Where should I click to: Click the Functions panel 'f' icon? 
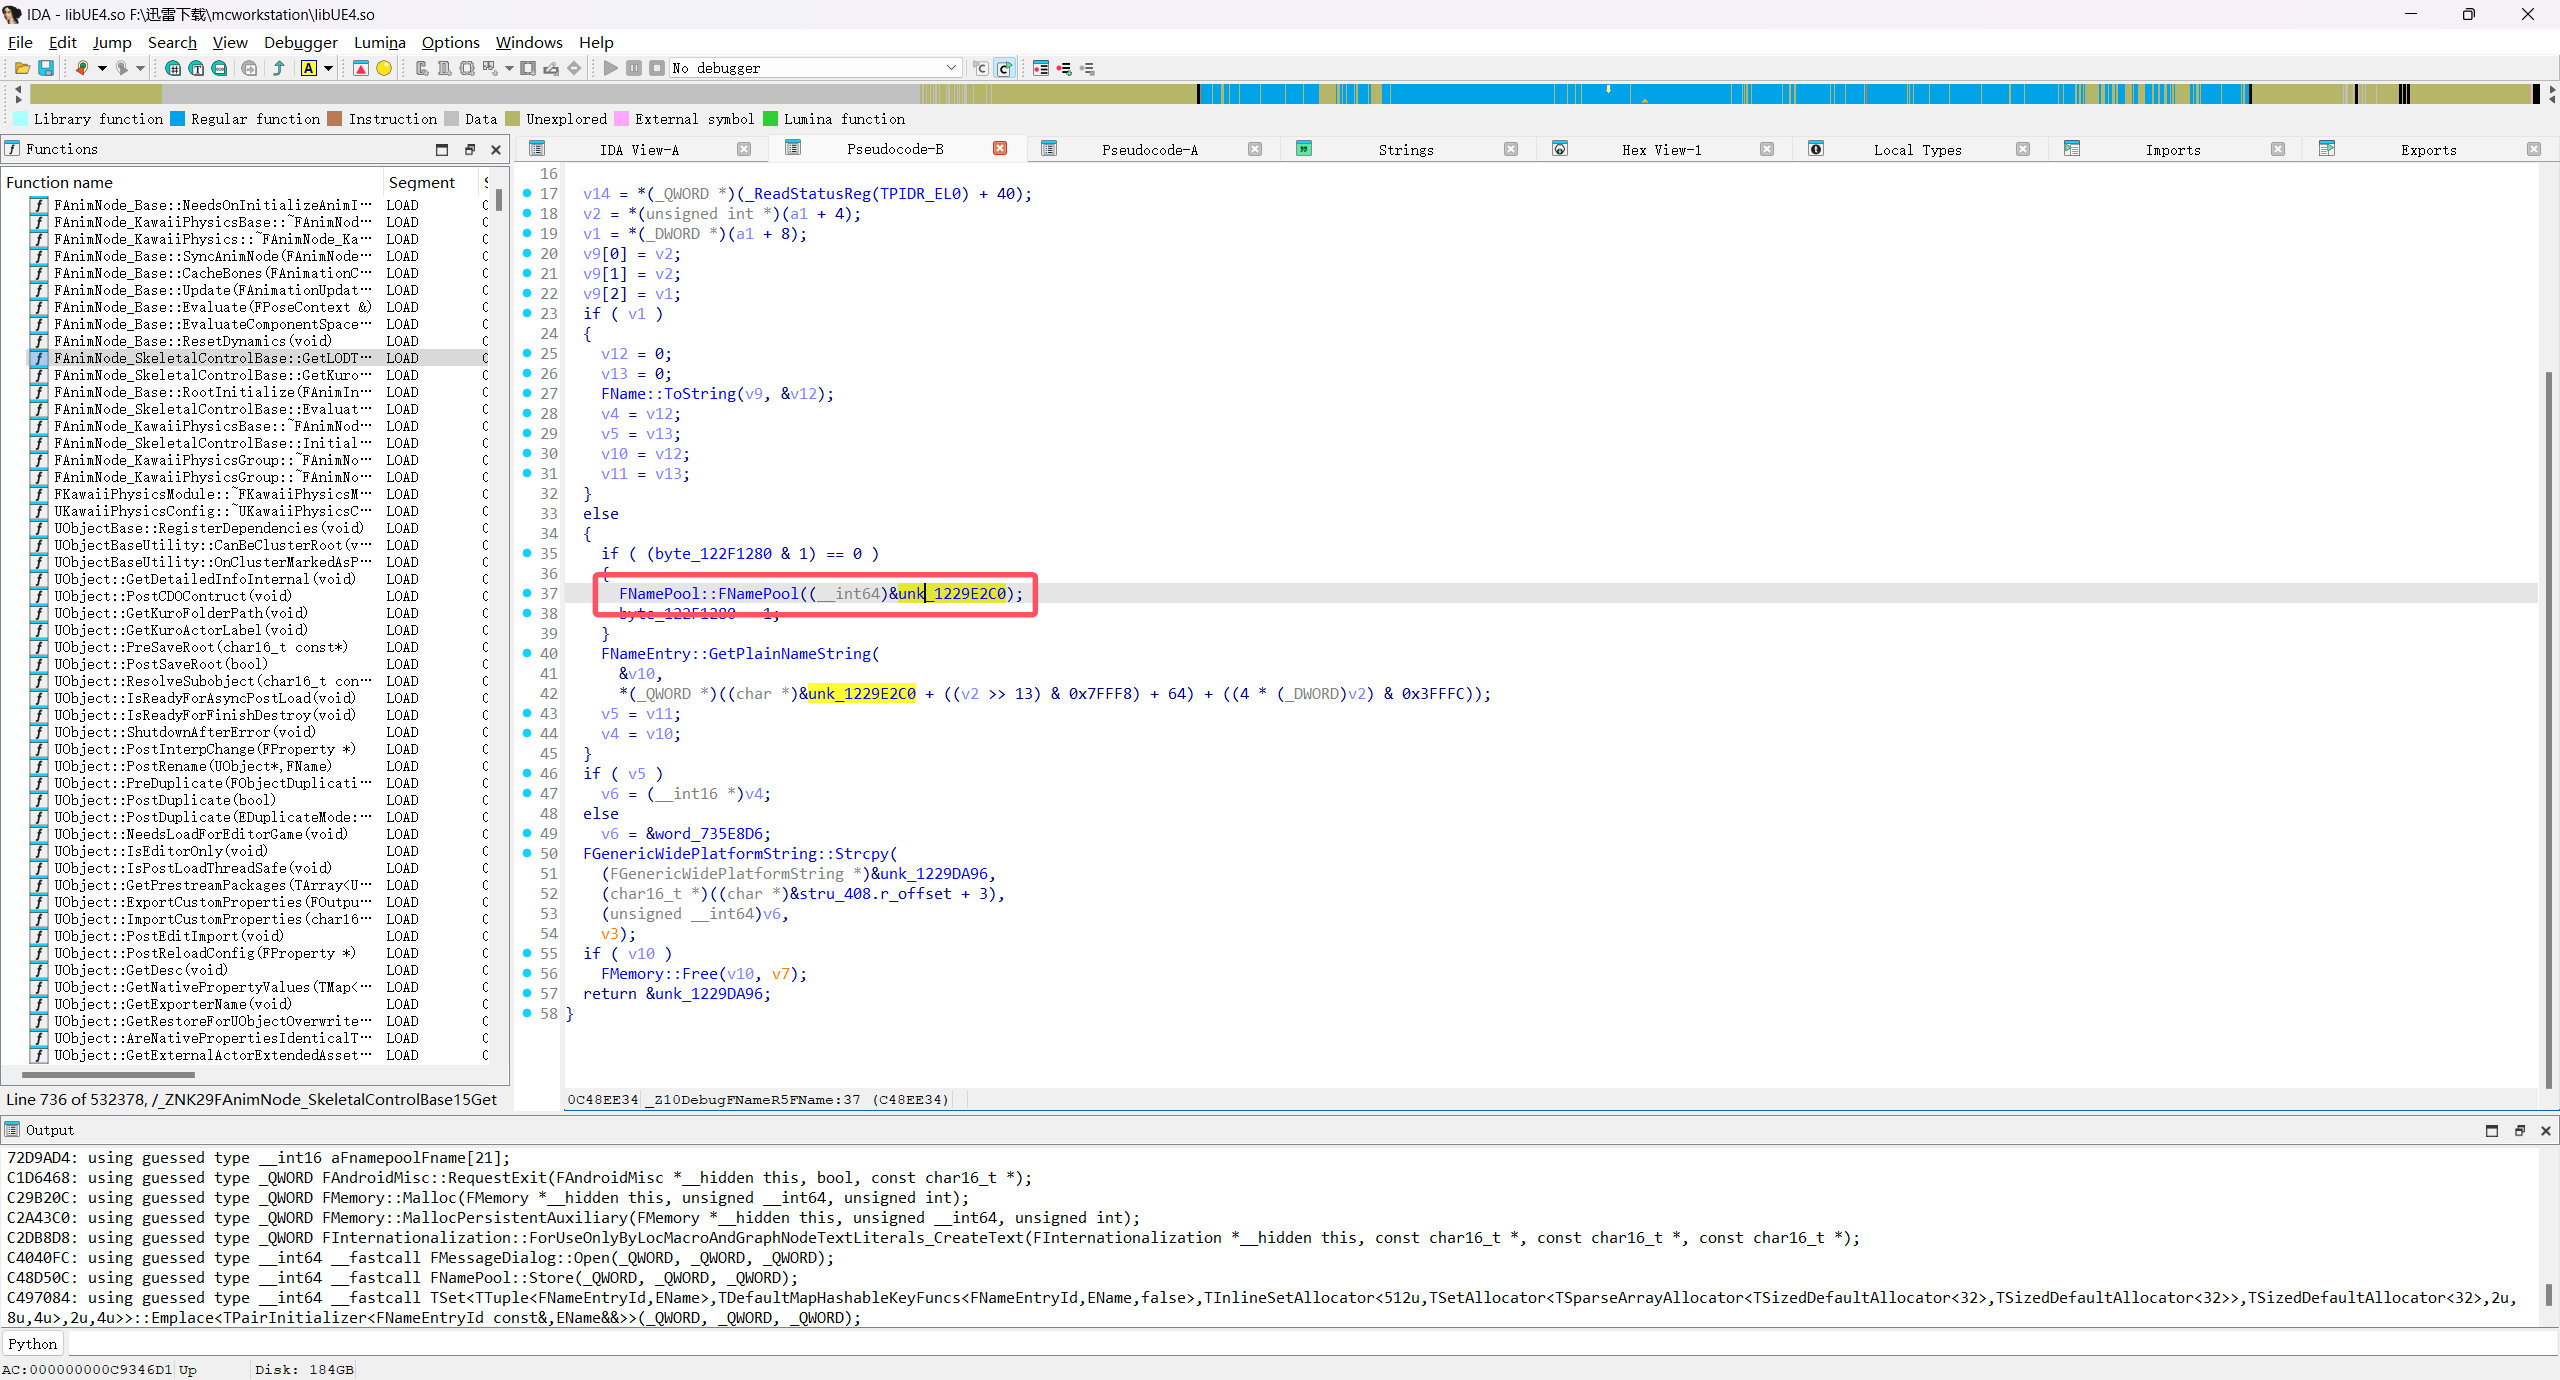(x=12, y=149)
